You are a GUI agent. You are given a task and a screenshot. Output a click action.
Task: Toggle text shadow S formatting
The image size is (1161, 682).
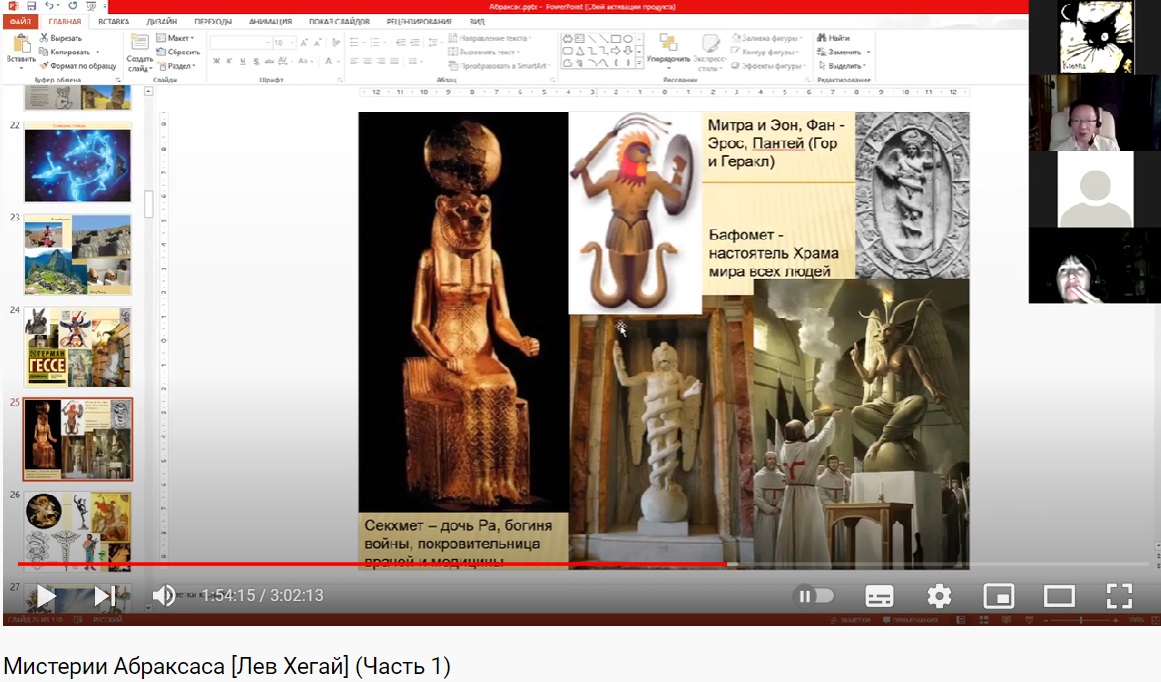(256, 61)
